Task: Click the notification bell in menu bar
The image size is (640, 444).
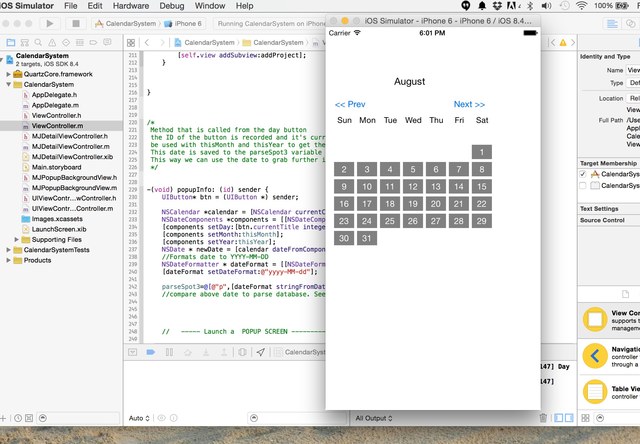Action: pyautogui.click(x=482, y=6)
